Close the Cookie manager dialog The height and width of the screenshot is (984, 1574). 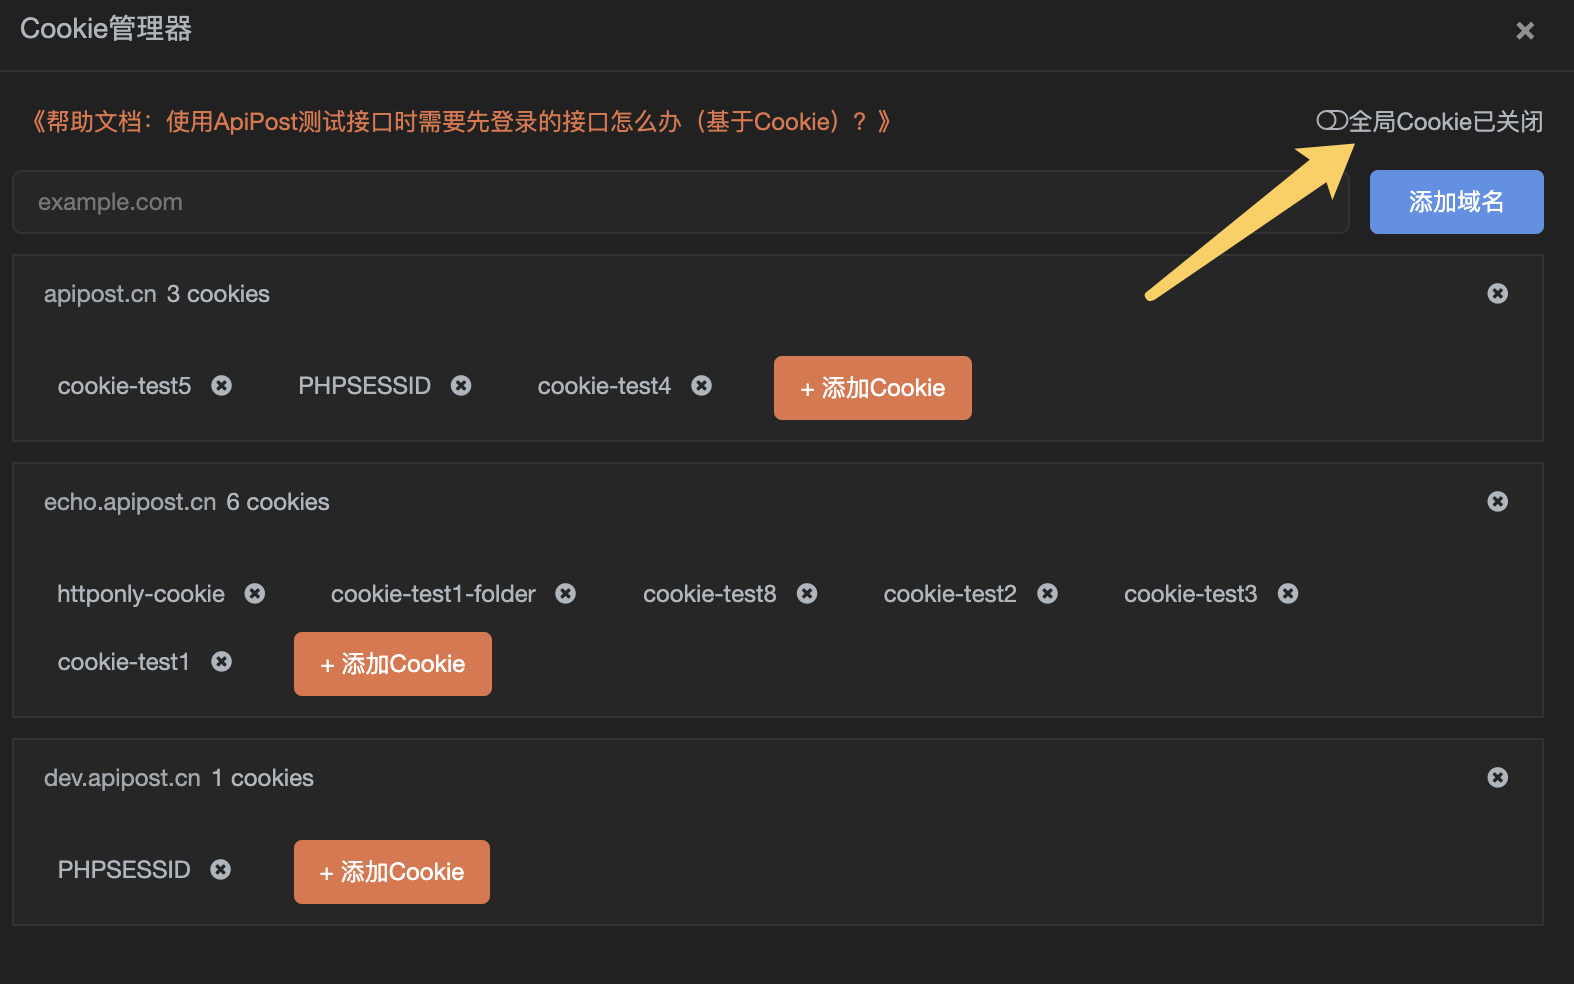coord(1525,31)
